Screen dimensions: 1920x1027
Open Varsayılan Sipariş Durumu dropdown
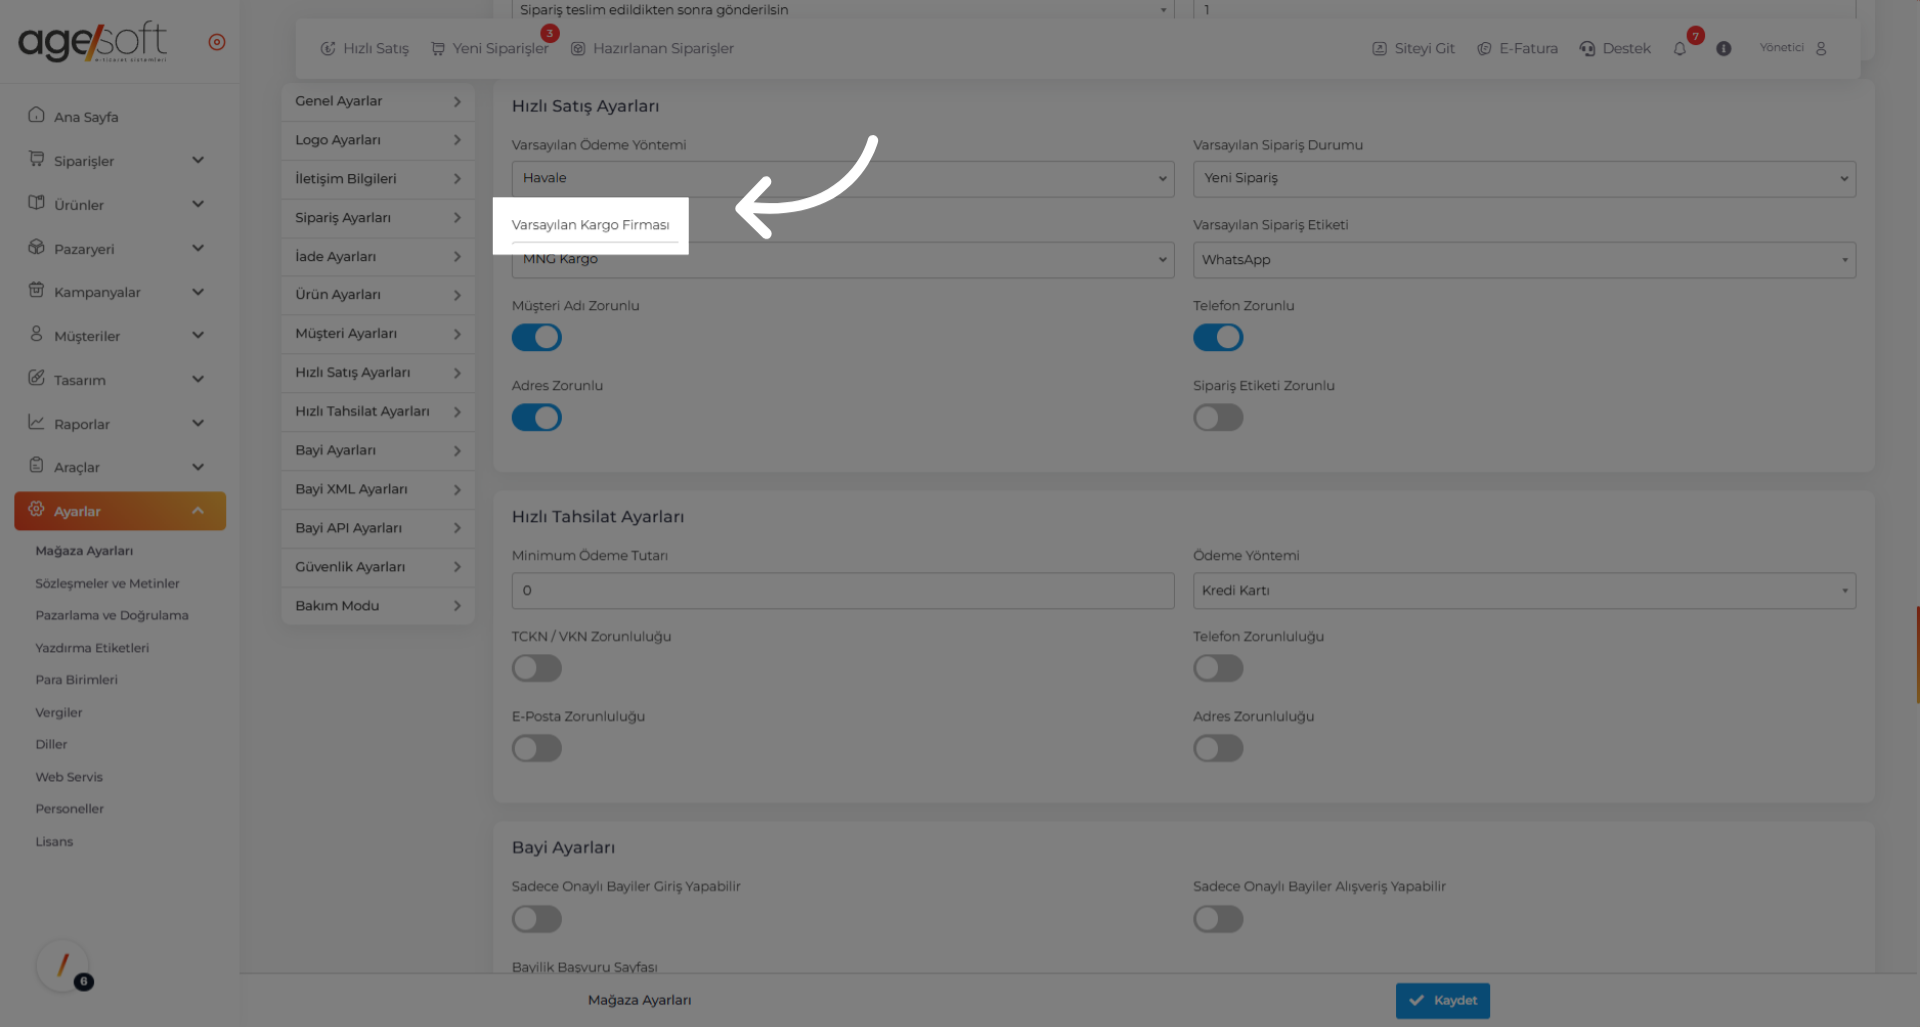tap(1523, 179)
